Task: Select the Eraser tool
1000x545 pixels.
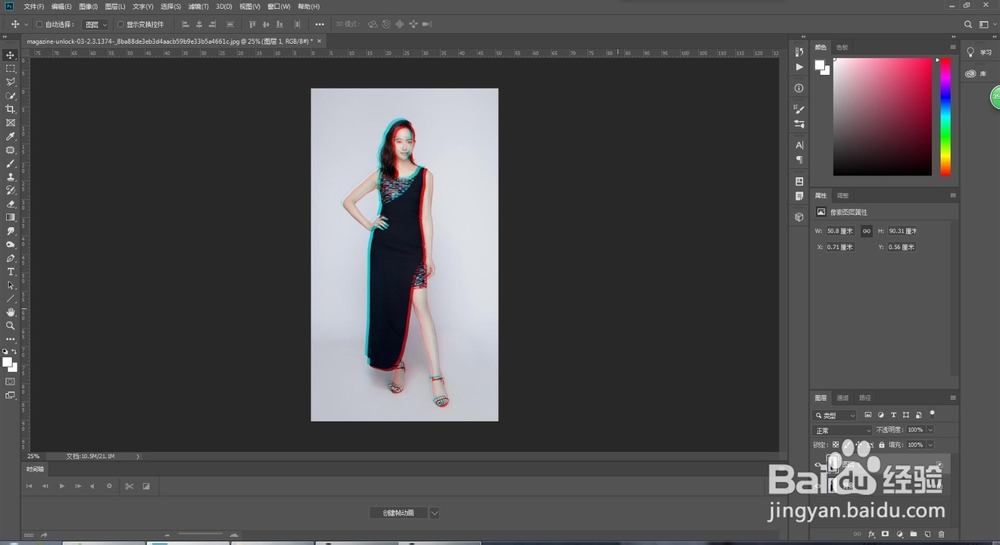Action: coord(10,204)
